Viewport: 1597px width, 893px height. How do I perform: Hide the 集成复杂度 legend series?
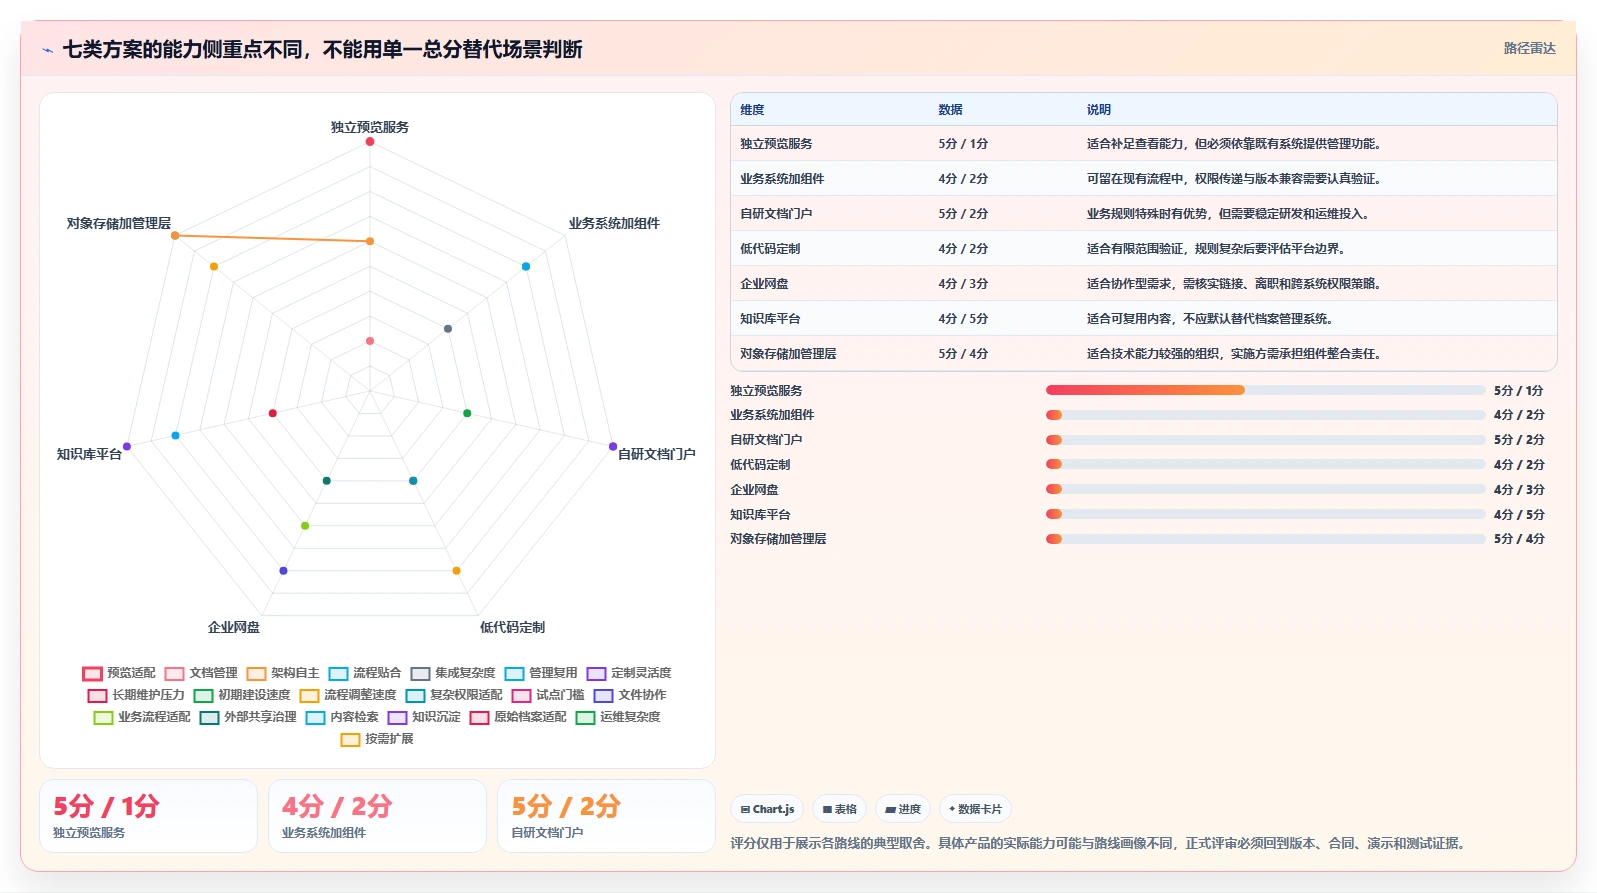453,673
